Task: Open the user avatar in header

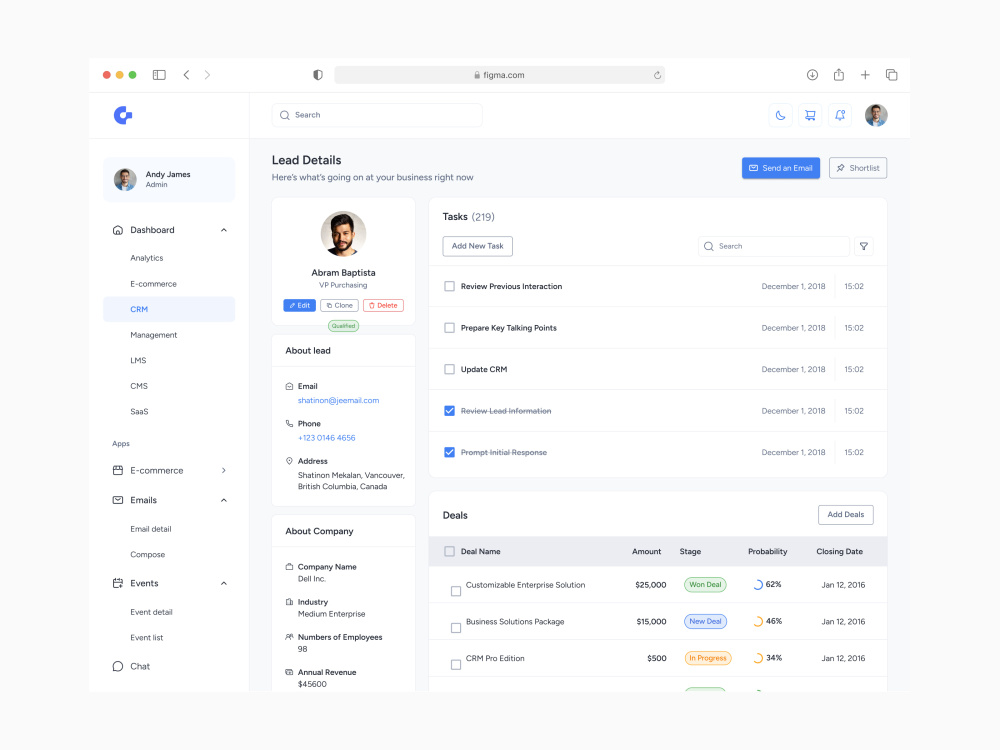Action: [x=876, y=115]
